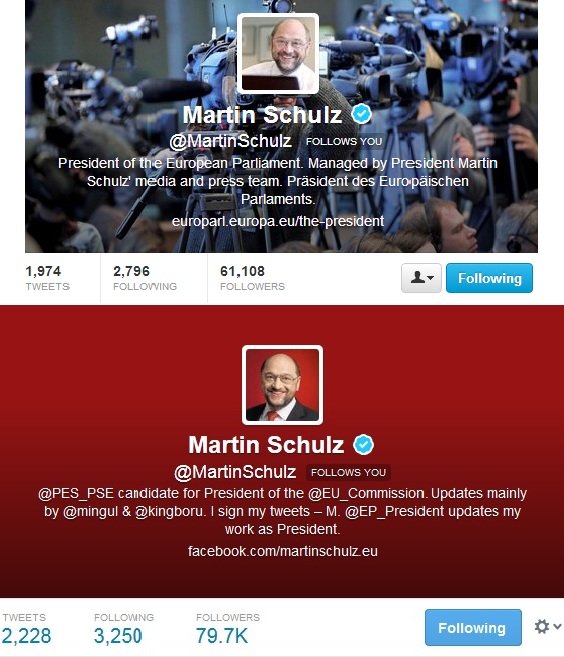Toggle the bottom Following button
Image resolution: width=564 pixels, height=657 pixels.
coord(473,628)
